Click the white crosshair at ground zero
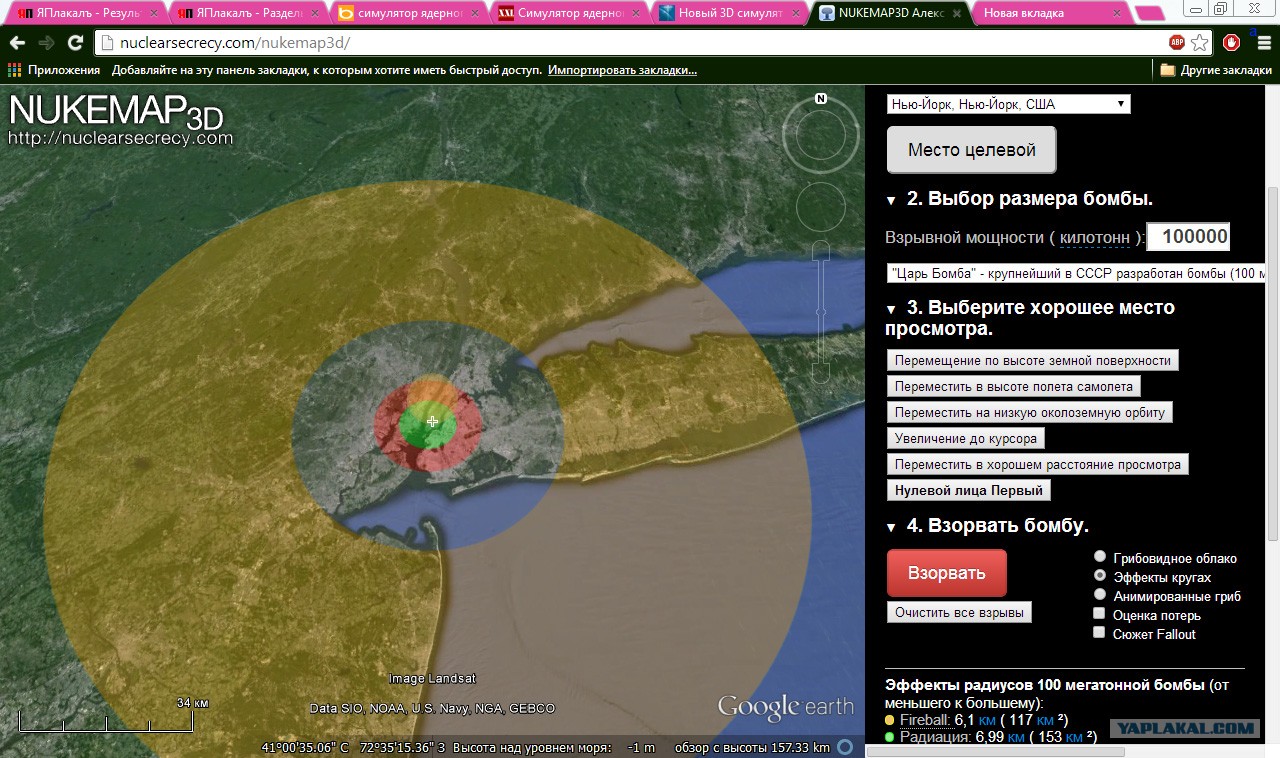Image resolution: width=1280 pixels, height=758 pixels. (432, 422)
